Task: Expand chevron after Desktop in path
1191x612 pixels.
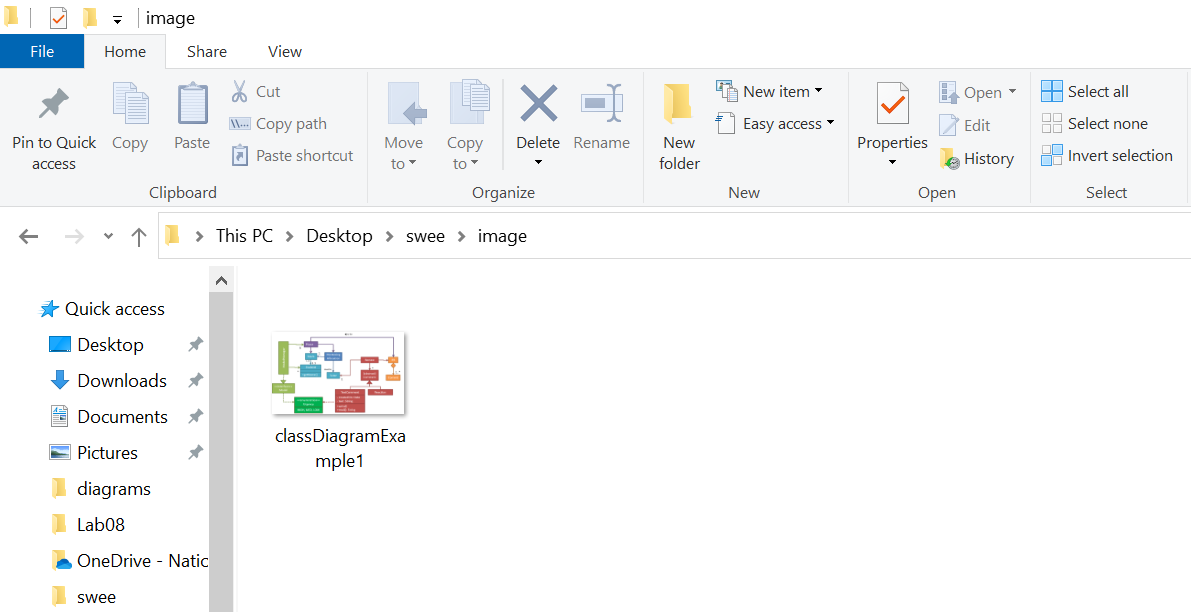Action: click(x=390, y=237)
